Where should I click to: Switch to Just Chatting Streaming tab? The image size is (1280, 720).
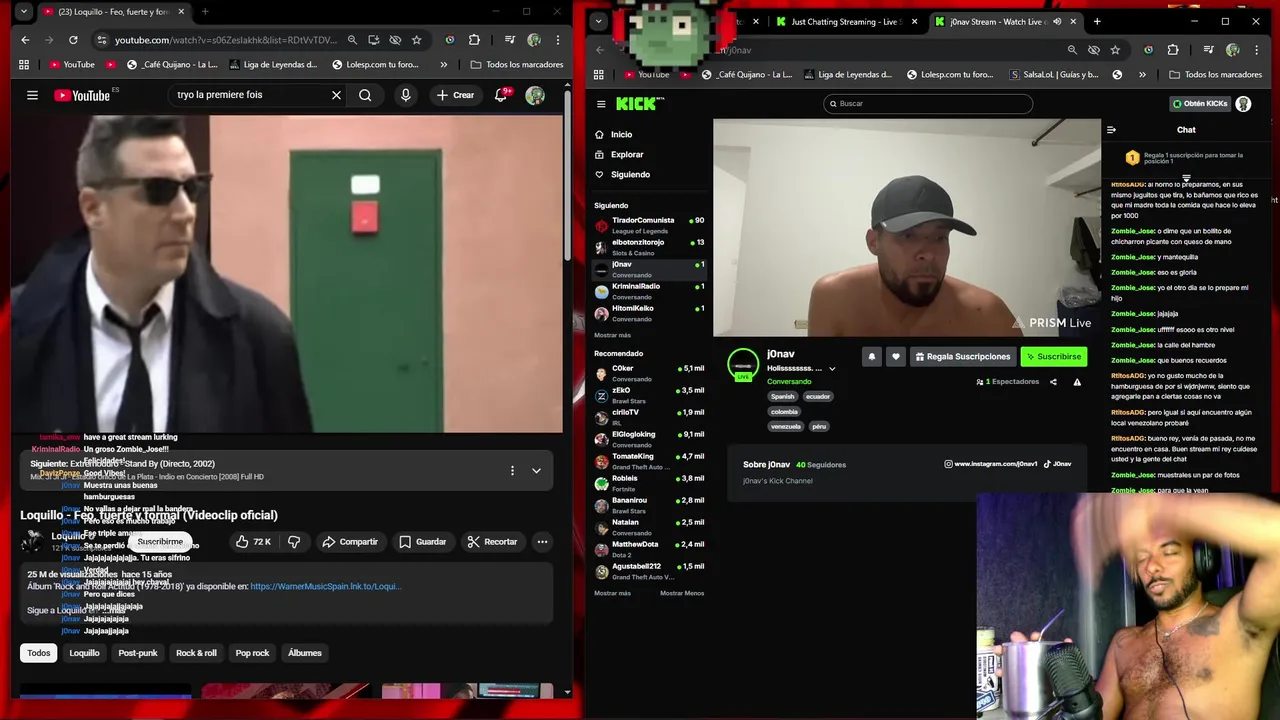coord(847,21)
